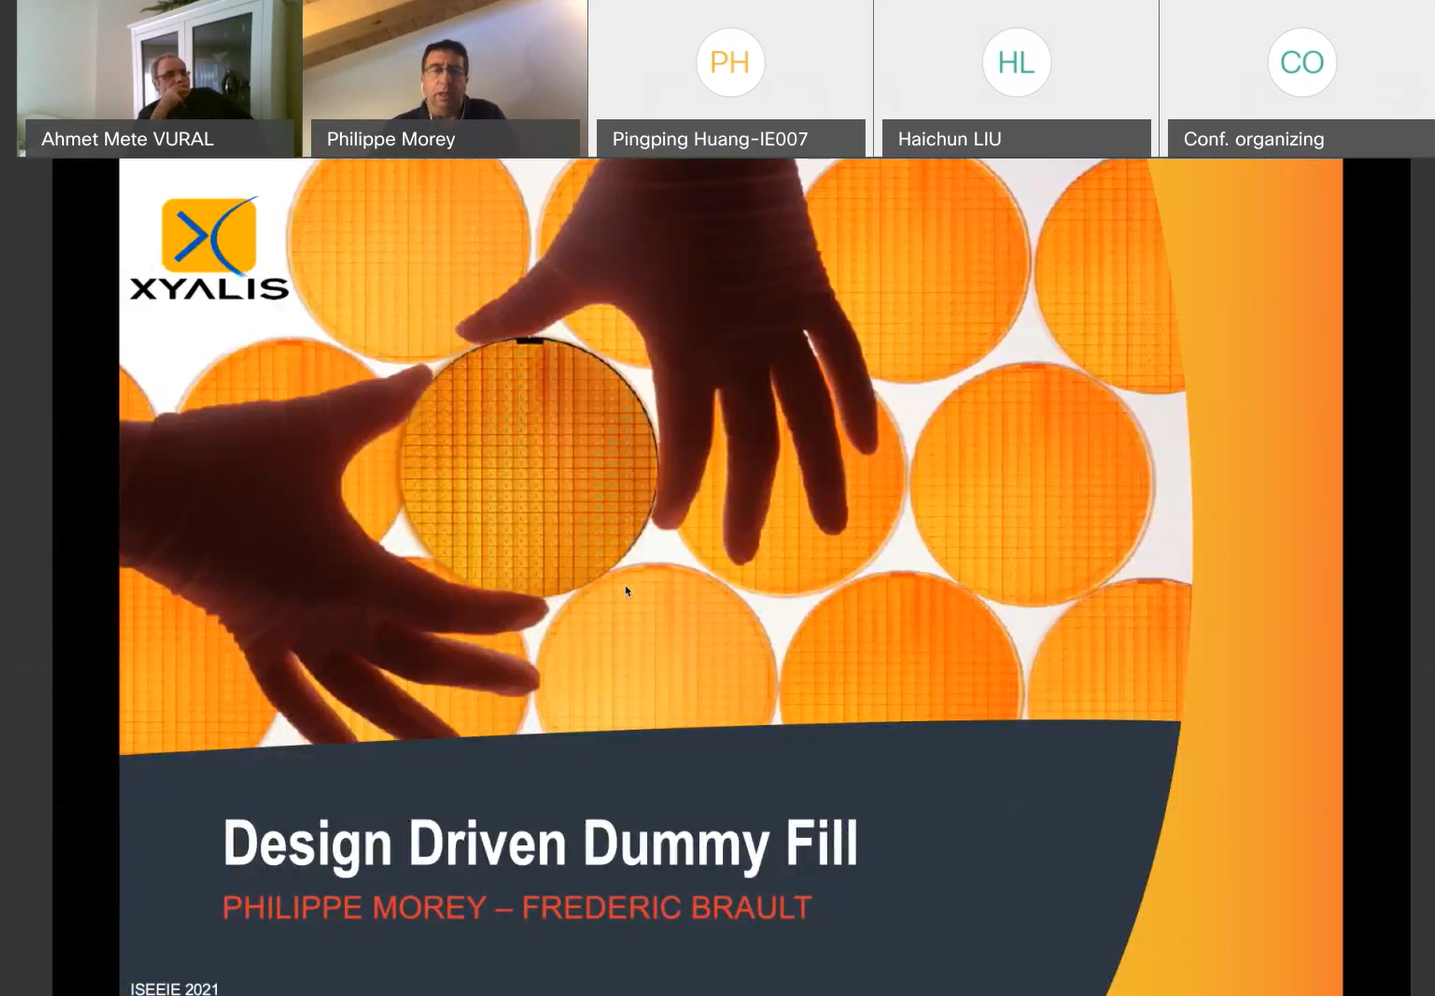Screen dimensions: 1435x996
Task: Select the Haichun LIU name label
Action: click(949, 139)
